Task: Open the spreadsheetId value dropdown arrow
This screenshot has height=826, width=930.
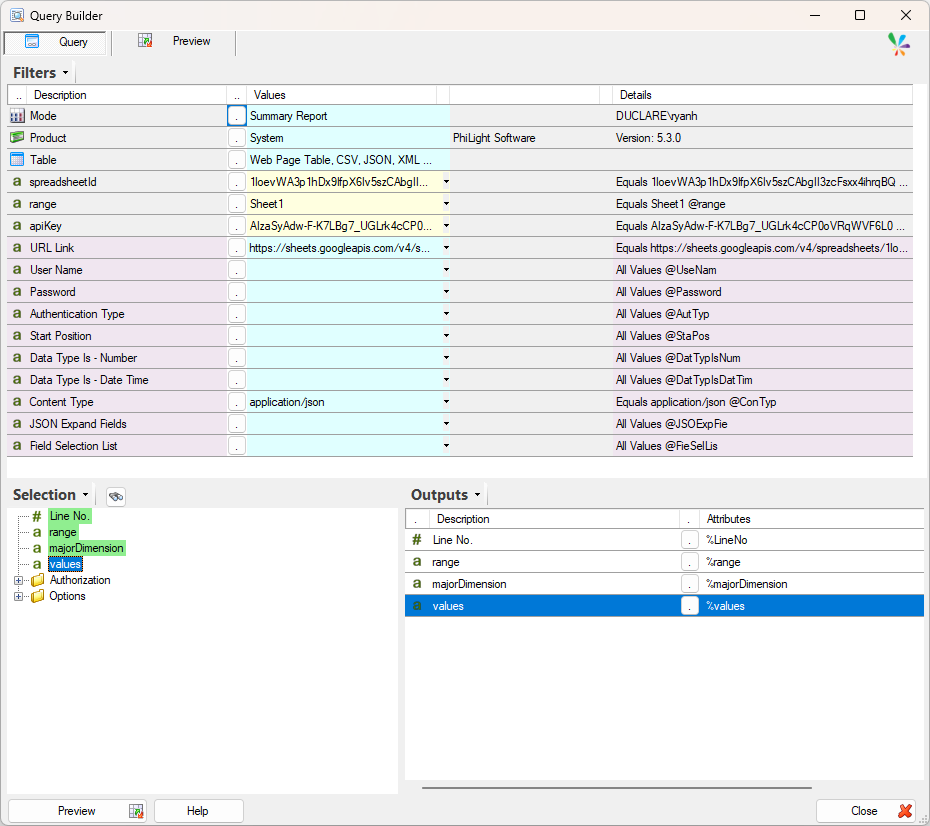Action: 446,182
